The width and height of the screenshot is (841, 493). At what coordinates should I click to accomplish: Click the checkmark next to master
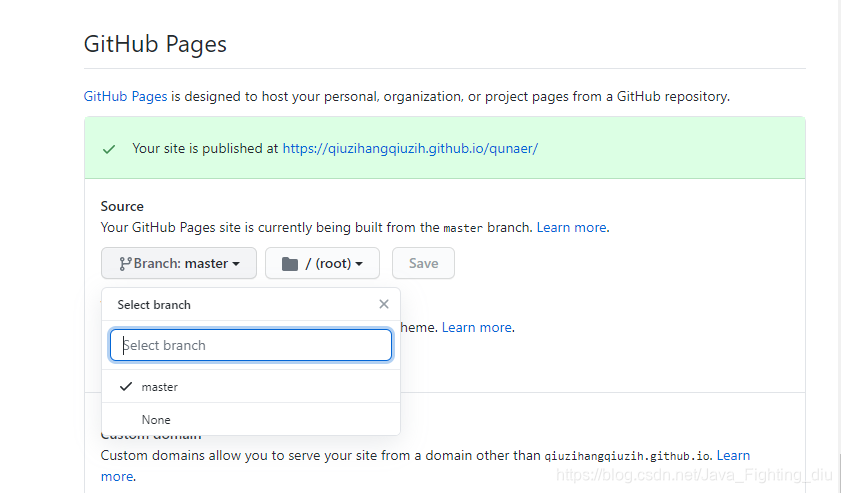(x=126, y=386)
